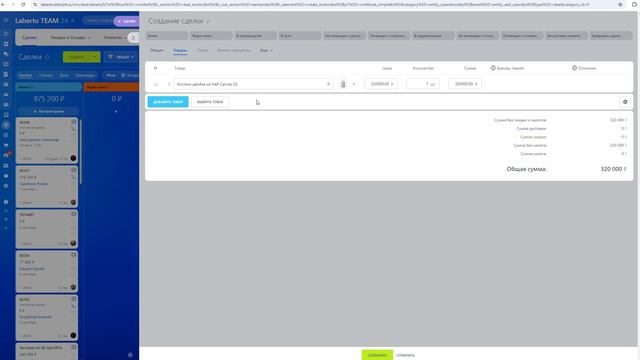Image resolution: width=640 pixels, height=360 pixels.
Task: Click the Выбрать товар button
Action: click(210, 102)
